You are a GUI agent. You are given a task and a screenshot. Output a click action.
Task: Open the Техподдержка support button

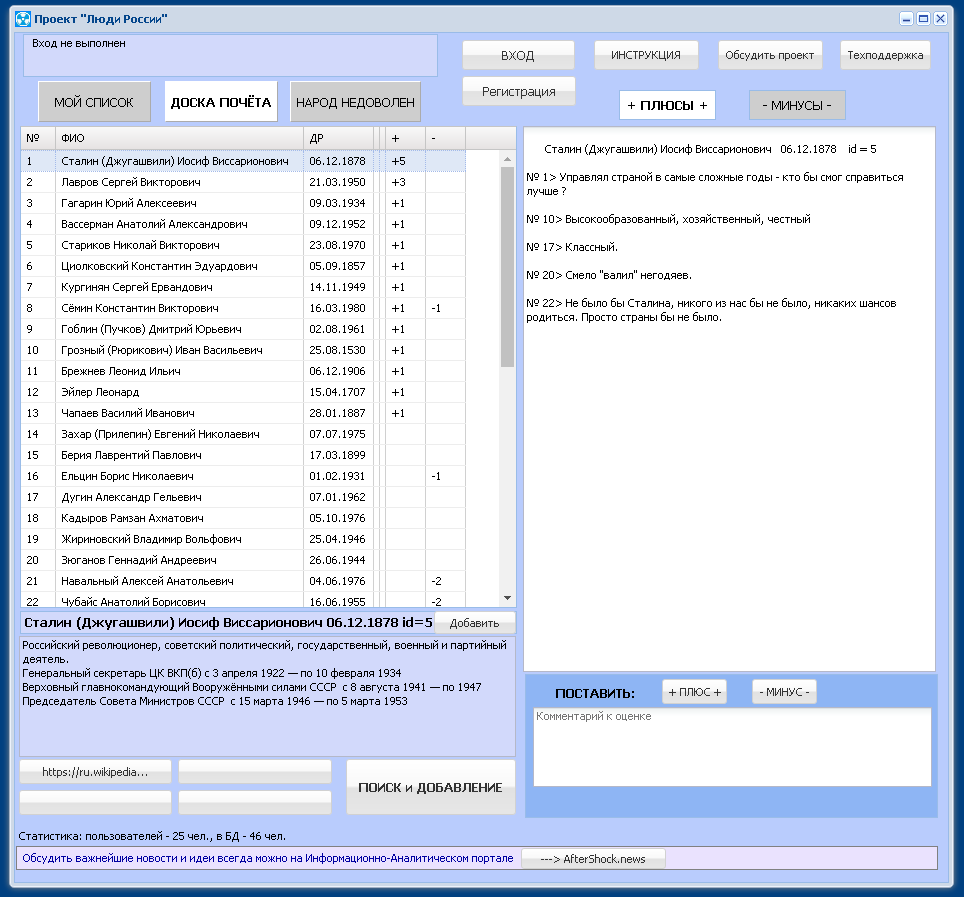(885, 55)
